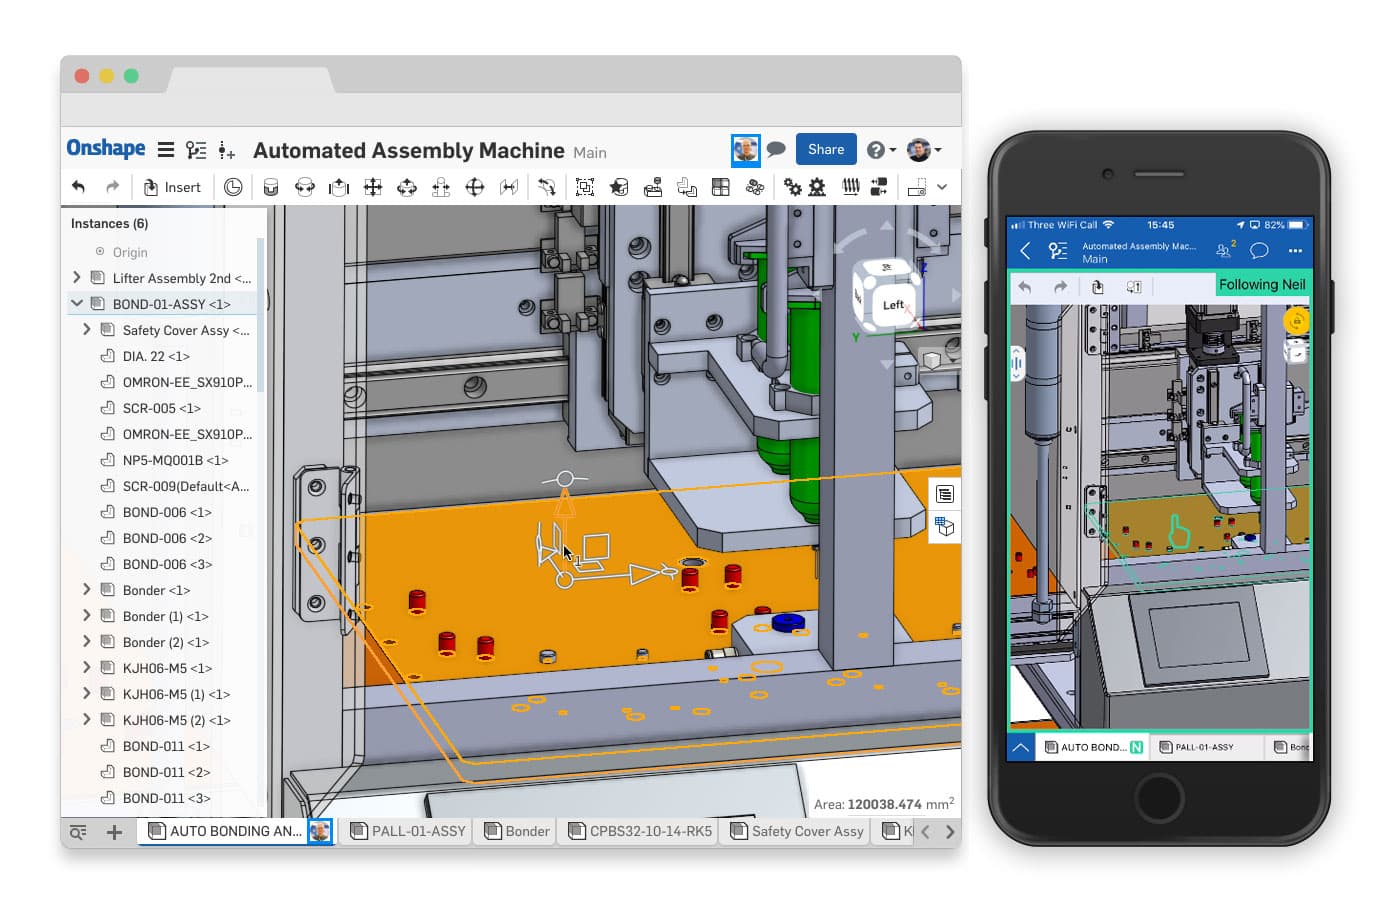Image resolution: width=1400 pixels, height=920 pixels.
Task: Click the screw relation icon with vertical lines
Action: [851, 187]
